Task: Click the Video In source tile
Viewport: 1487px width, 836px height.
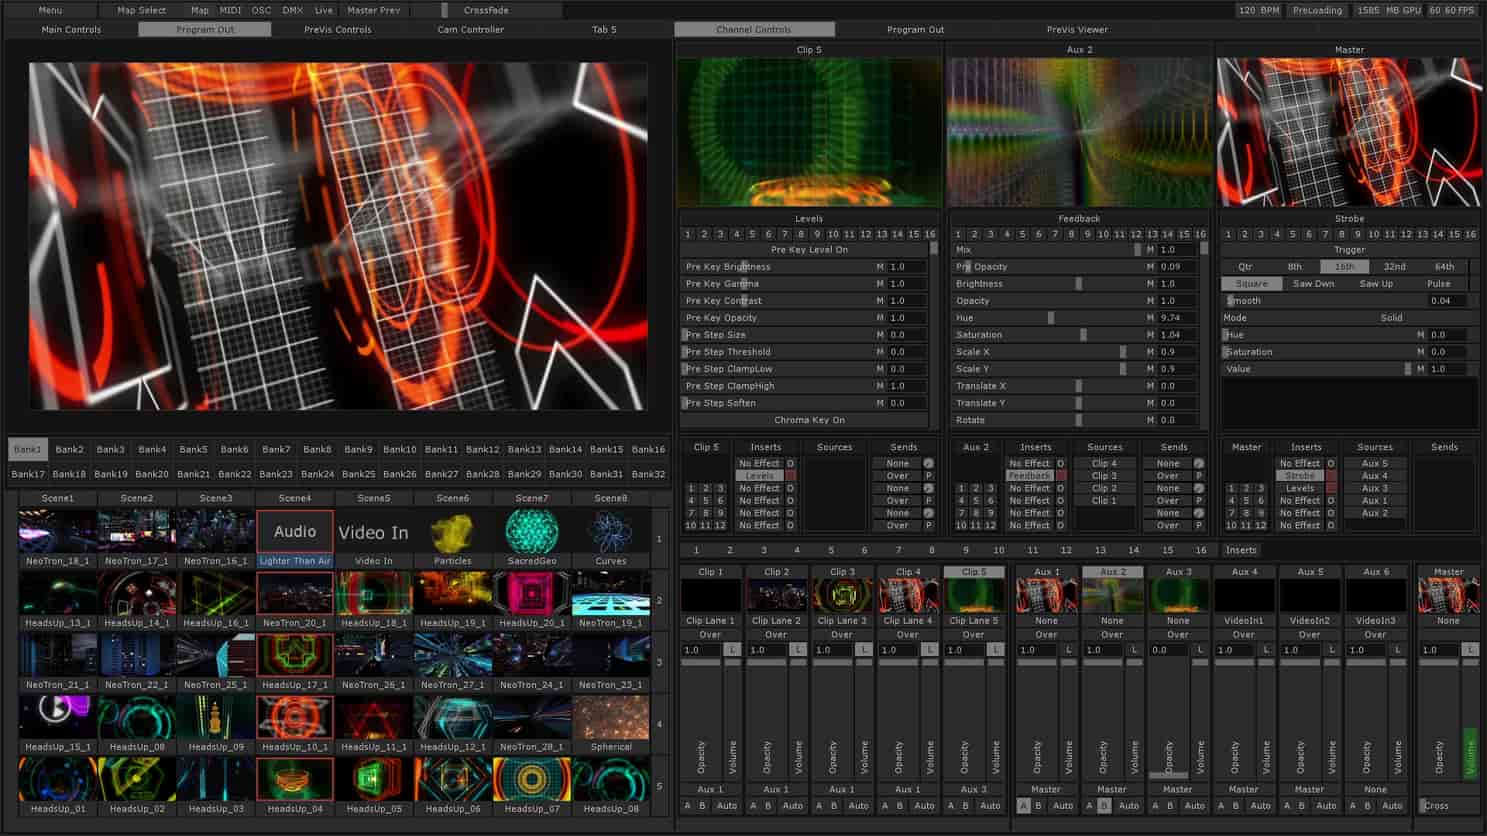Action: coord(373,532)
